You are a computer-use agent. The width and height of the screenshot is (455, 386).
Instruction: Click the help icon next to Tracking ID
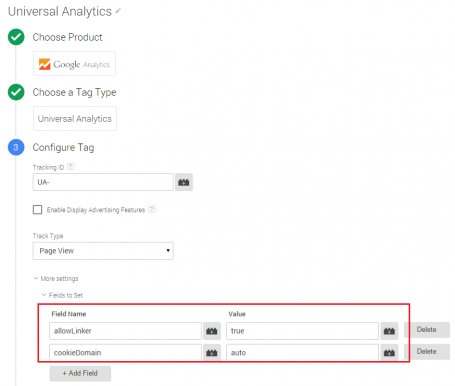pos(71,166)
